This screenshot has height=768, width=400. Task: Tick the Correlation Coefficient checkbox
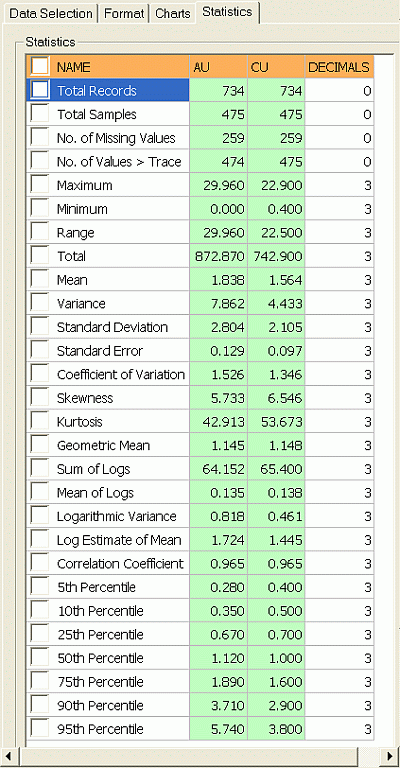[x=40, y=563]
